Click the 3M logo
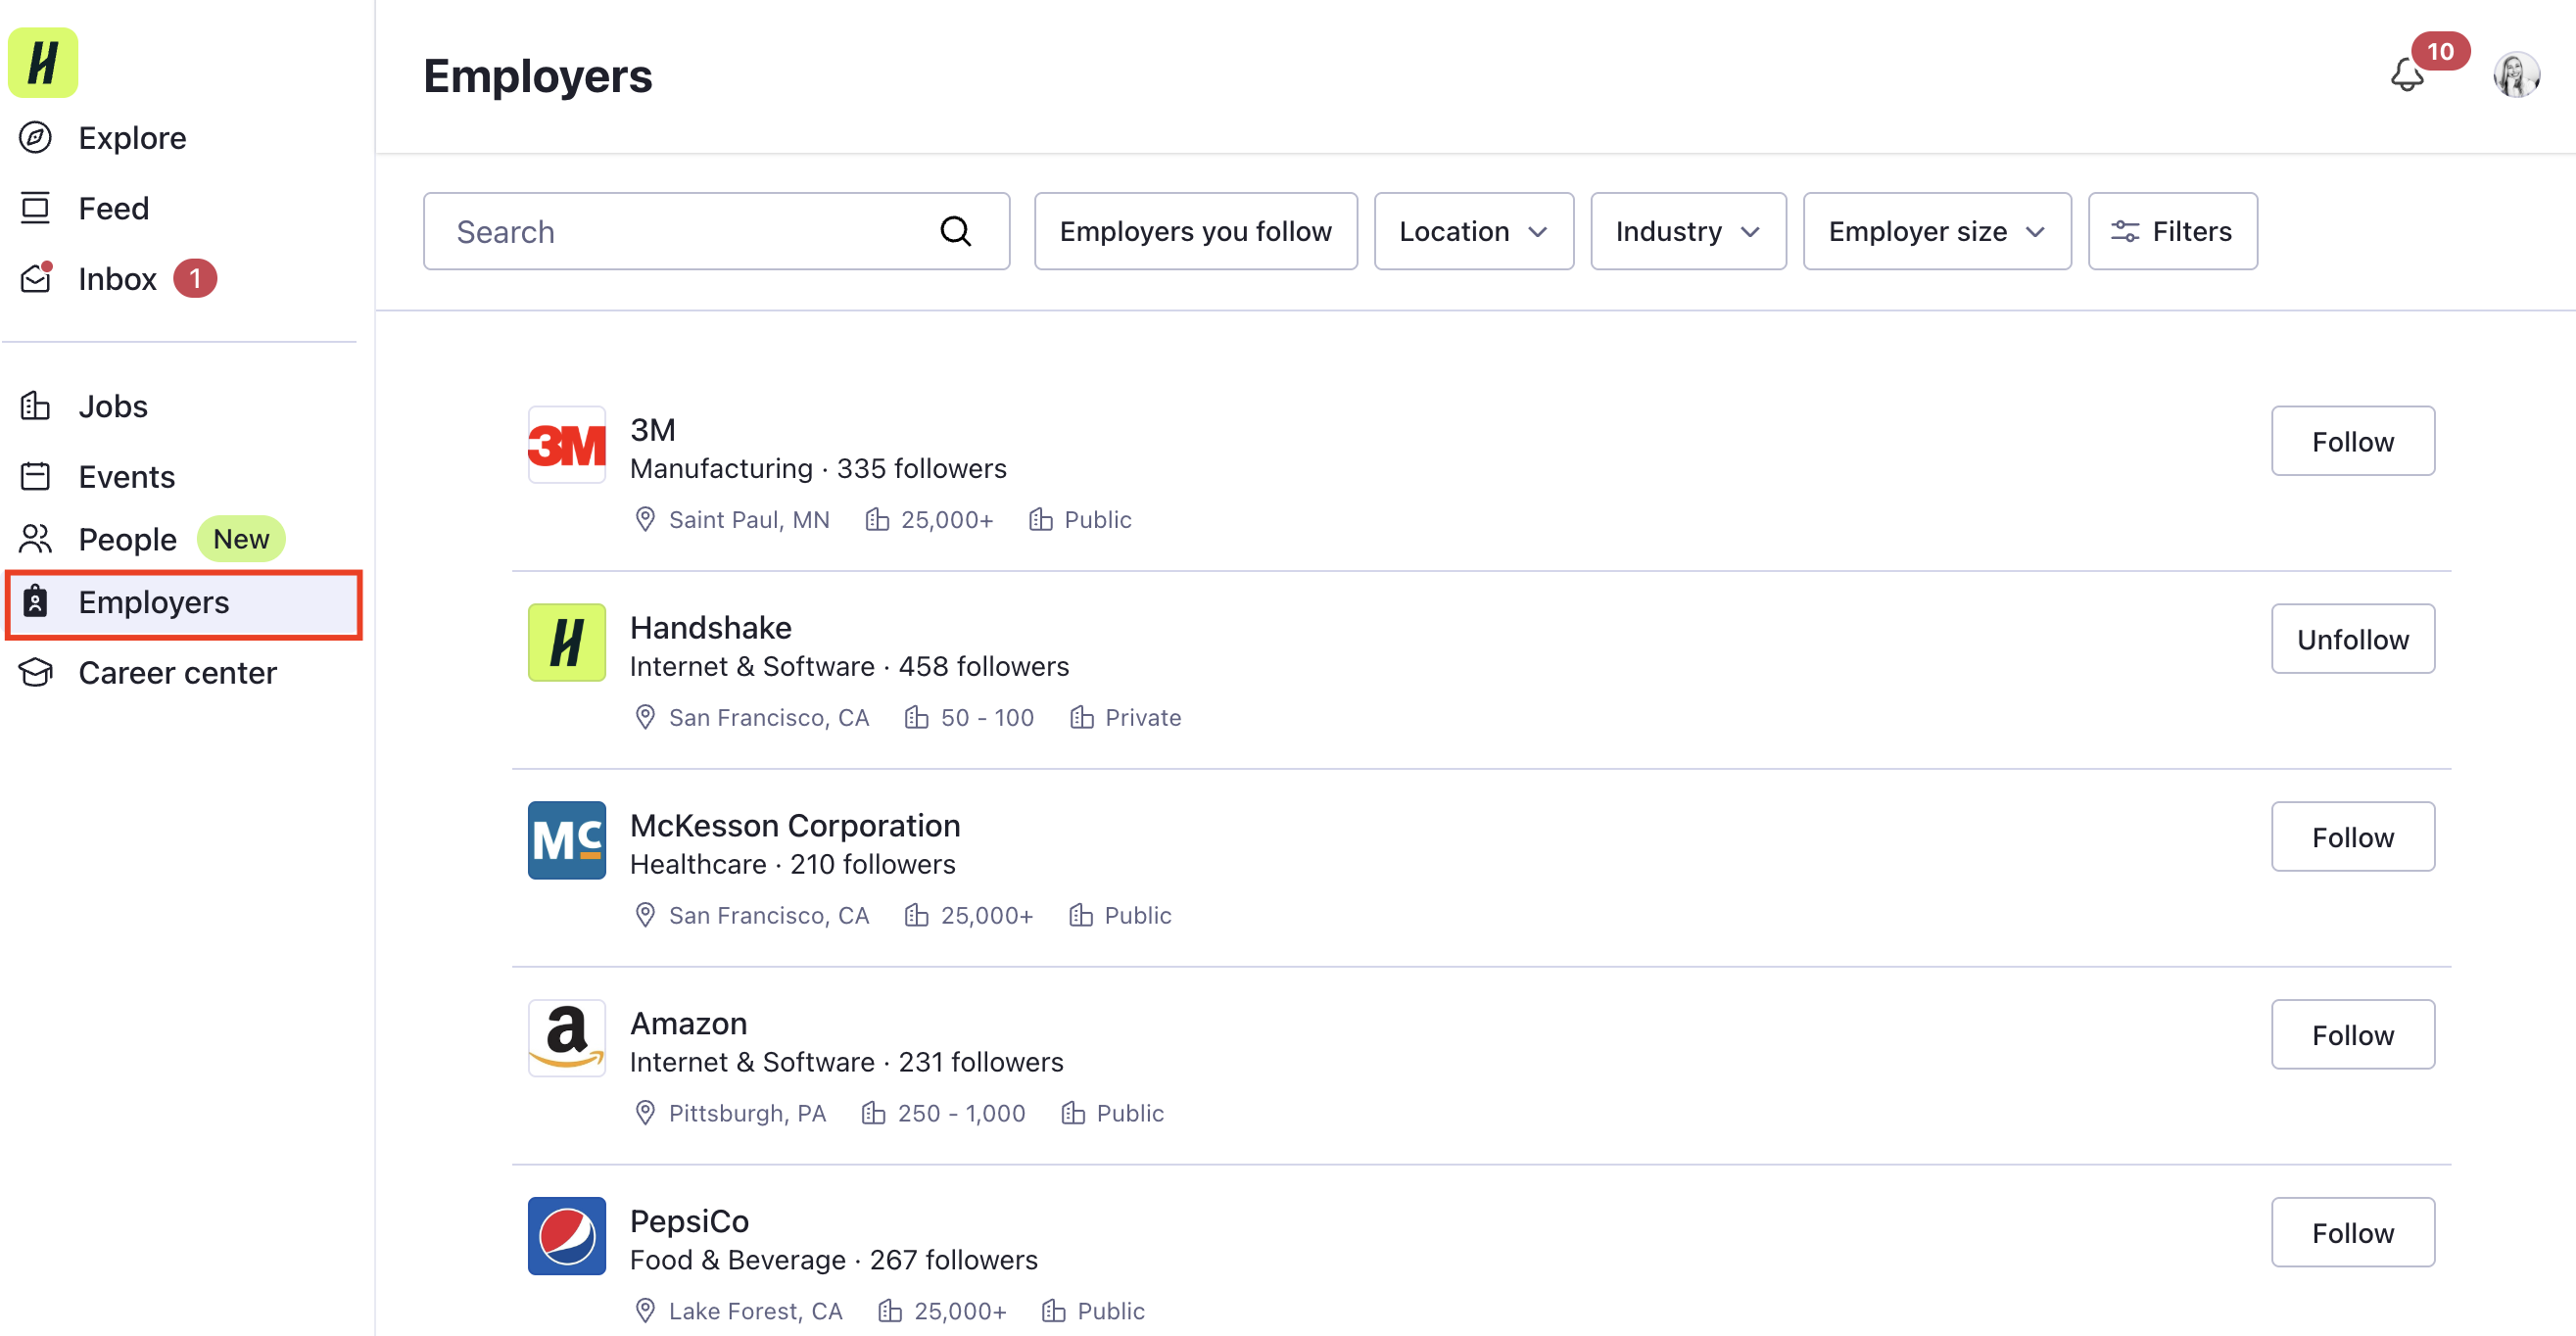This screenshot has height=1336, width=2576. pyautogui.click(x=567, y=445)
